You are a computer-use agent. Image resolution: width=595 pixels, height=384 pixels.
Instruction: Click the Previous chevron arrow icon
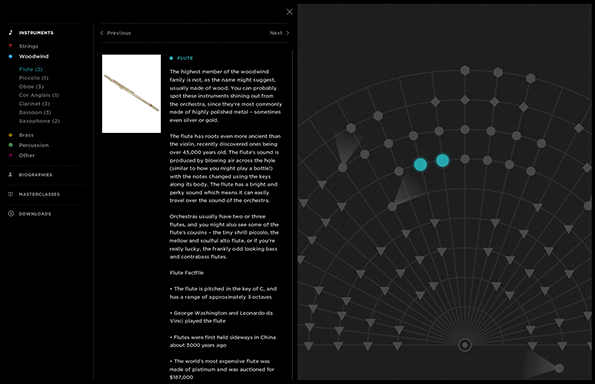[x=102, y=33]
